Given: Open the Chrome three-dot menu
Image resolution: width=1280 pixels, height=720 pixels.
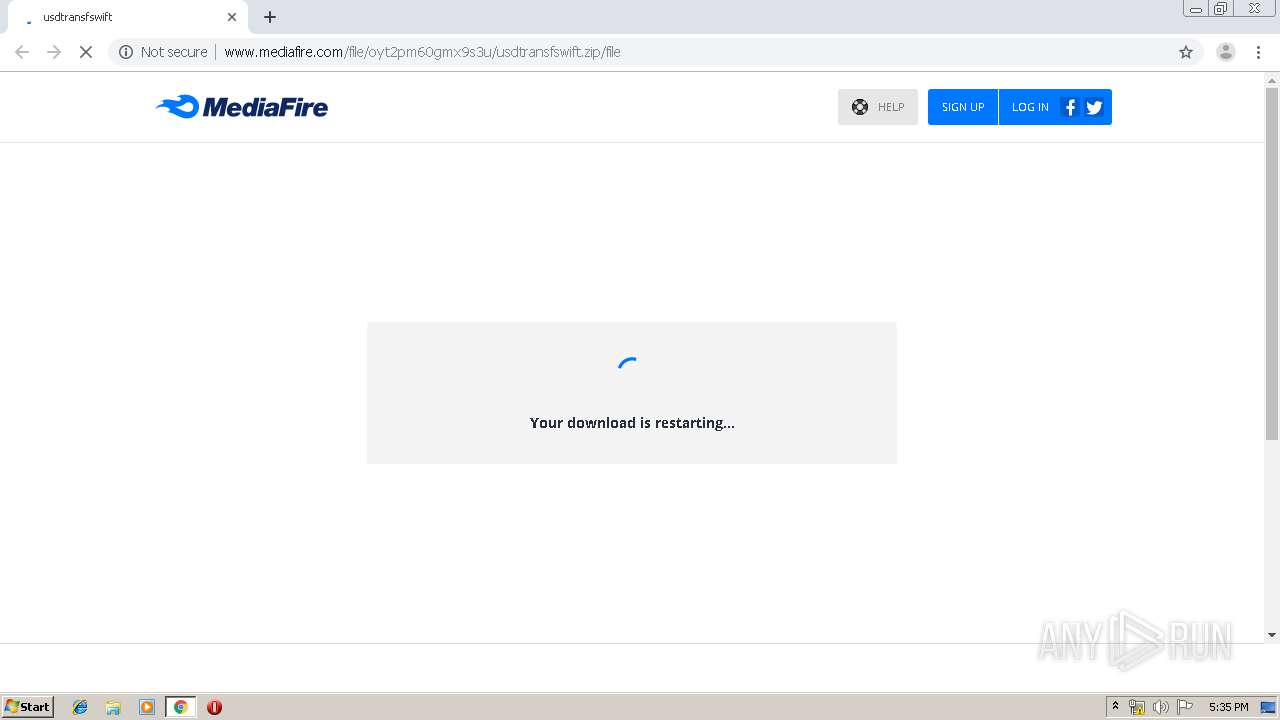Looking at the screenshot, I should 1258,52.
